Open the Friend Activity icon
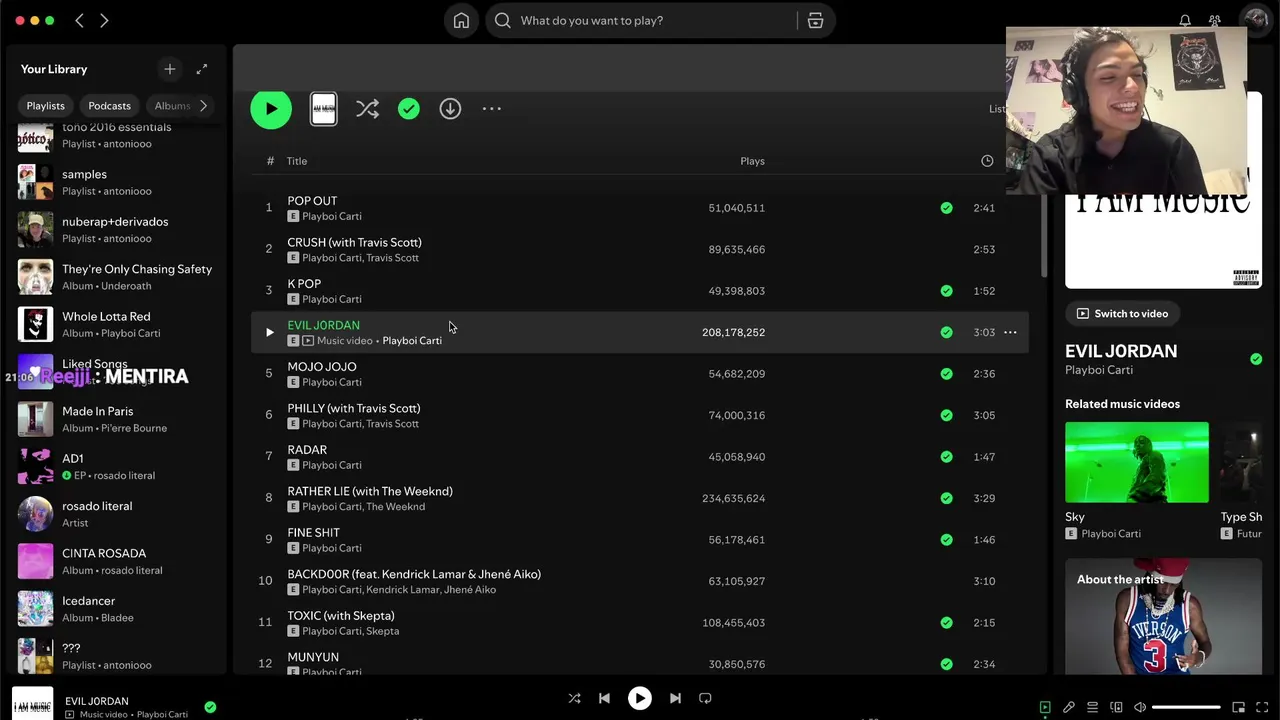 pyautogui.click(x=1215, y=20)
